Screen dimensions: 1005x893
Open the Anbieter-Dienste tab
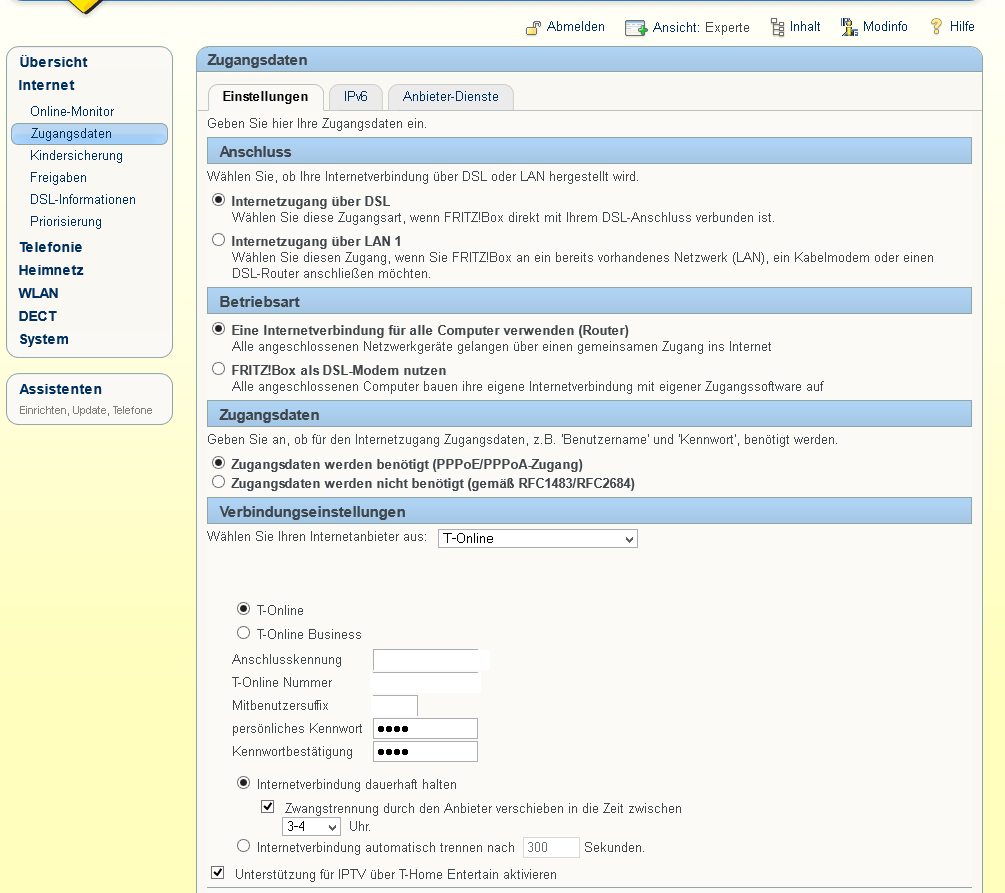point(451,97)
